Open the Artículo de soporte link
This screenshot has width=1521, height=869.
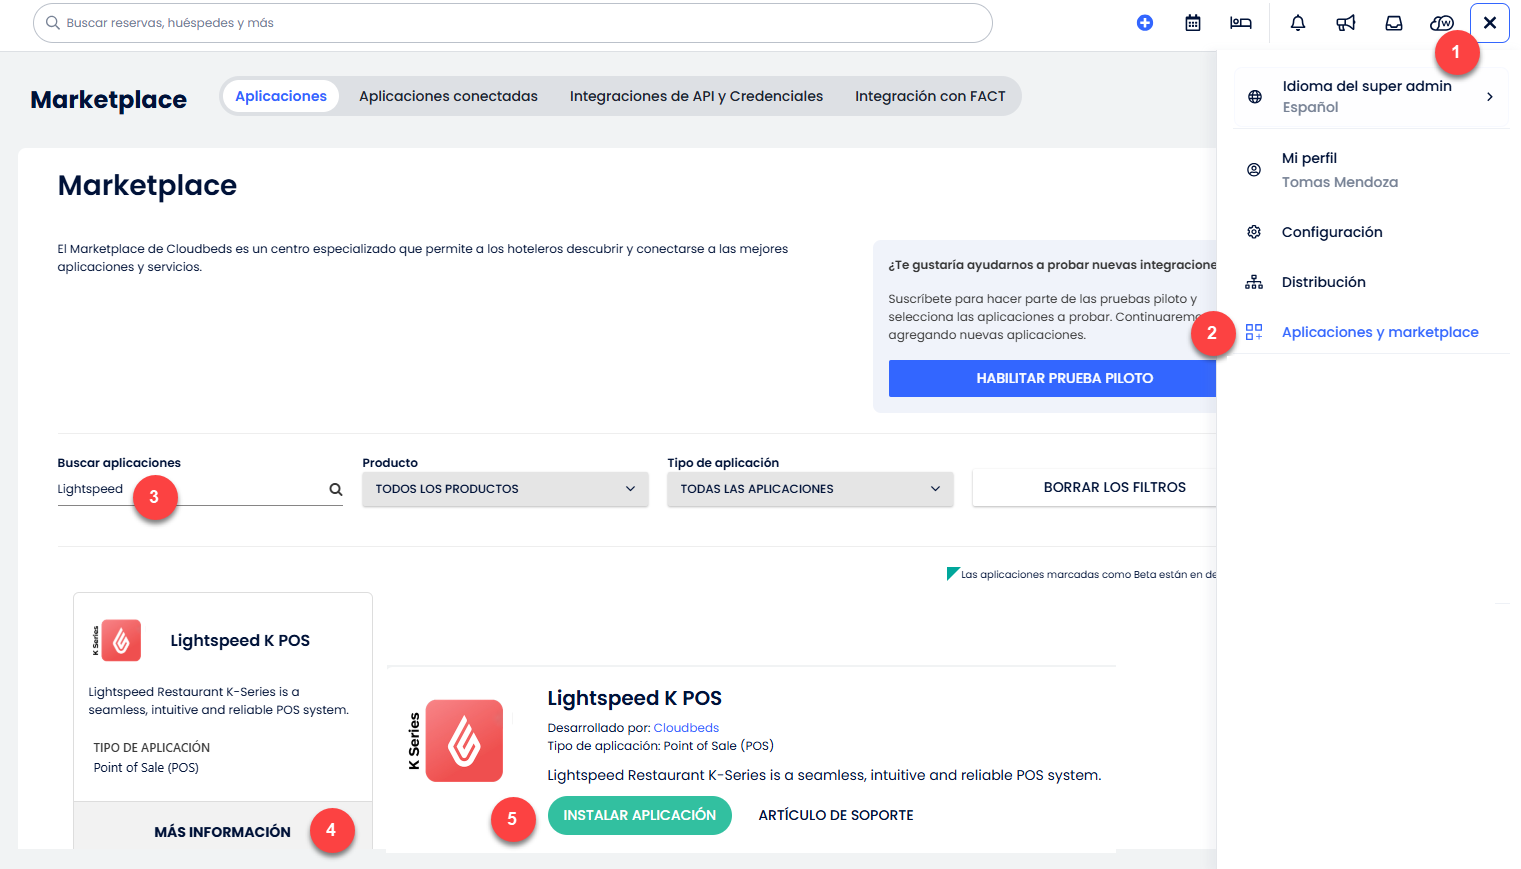click(836, 816)
